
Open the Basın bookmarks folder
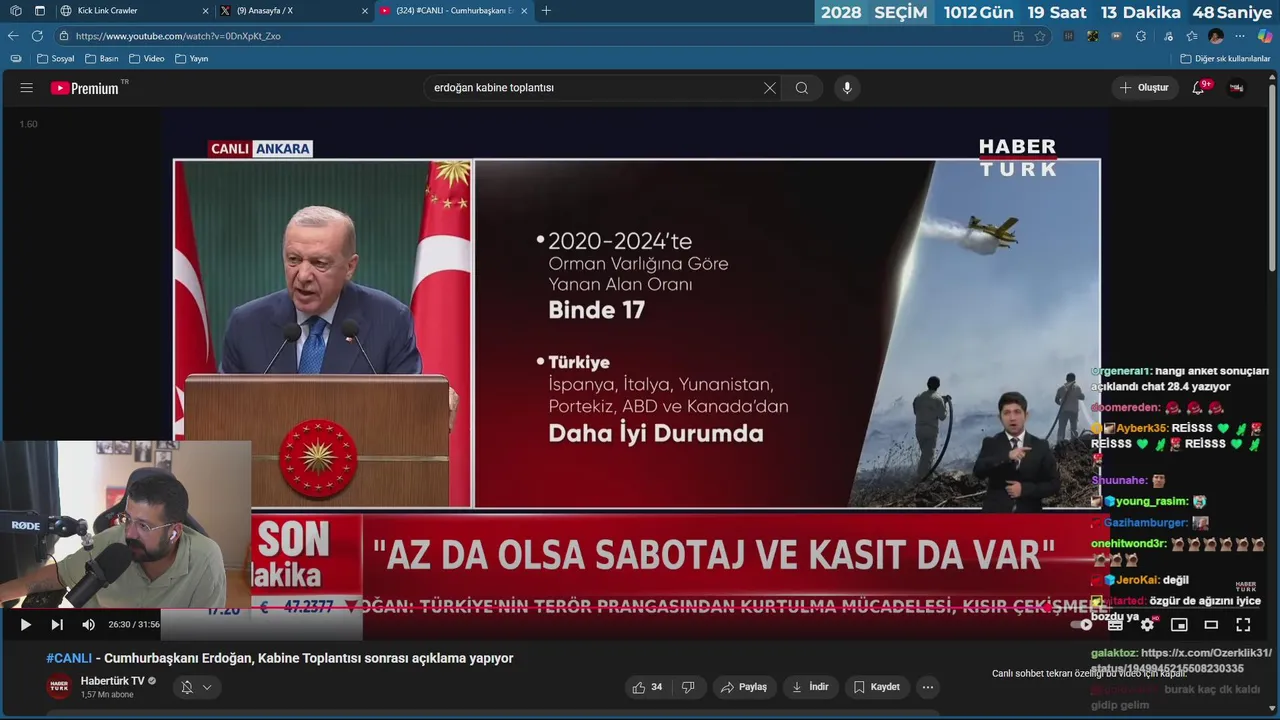pyautogui.click(x=102, y=59)
